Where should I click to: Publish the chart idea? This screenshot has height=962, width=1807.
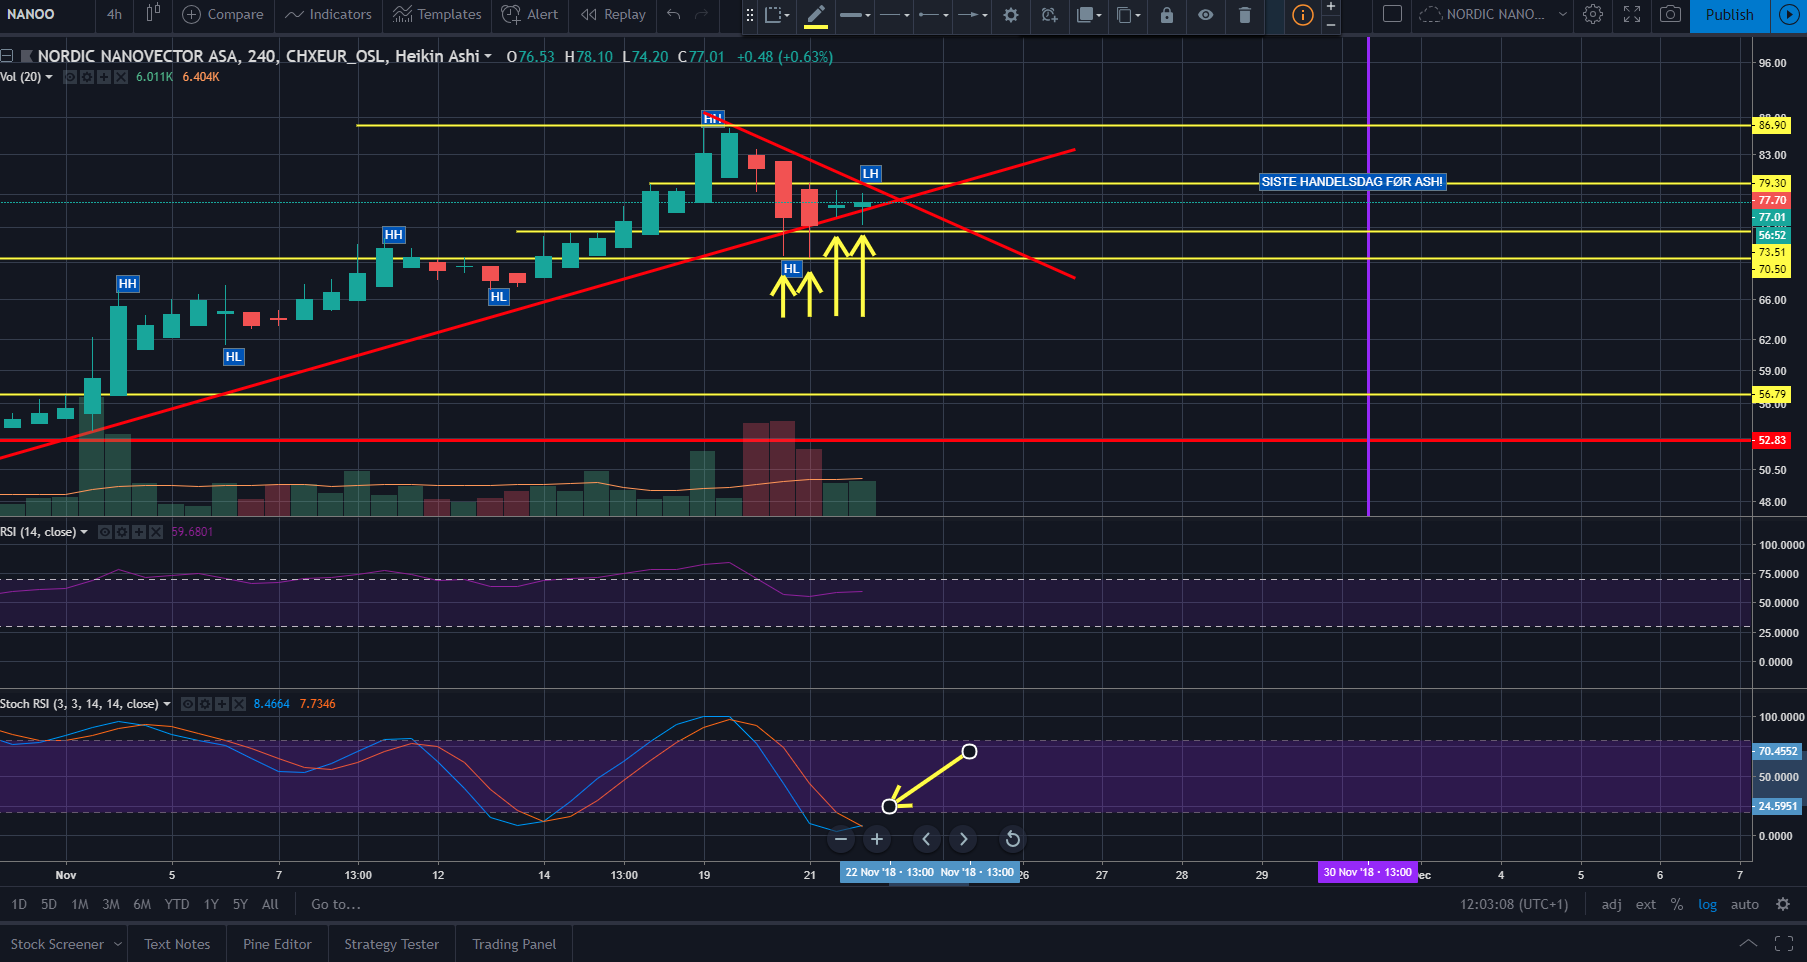1730,15
